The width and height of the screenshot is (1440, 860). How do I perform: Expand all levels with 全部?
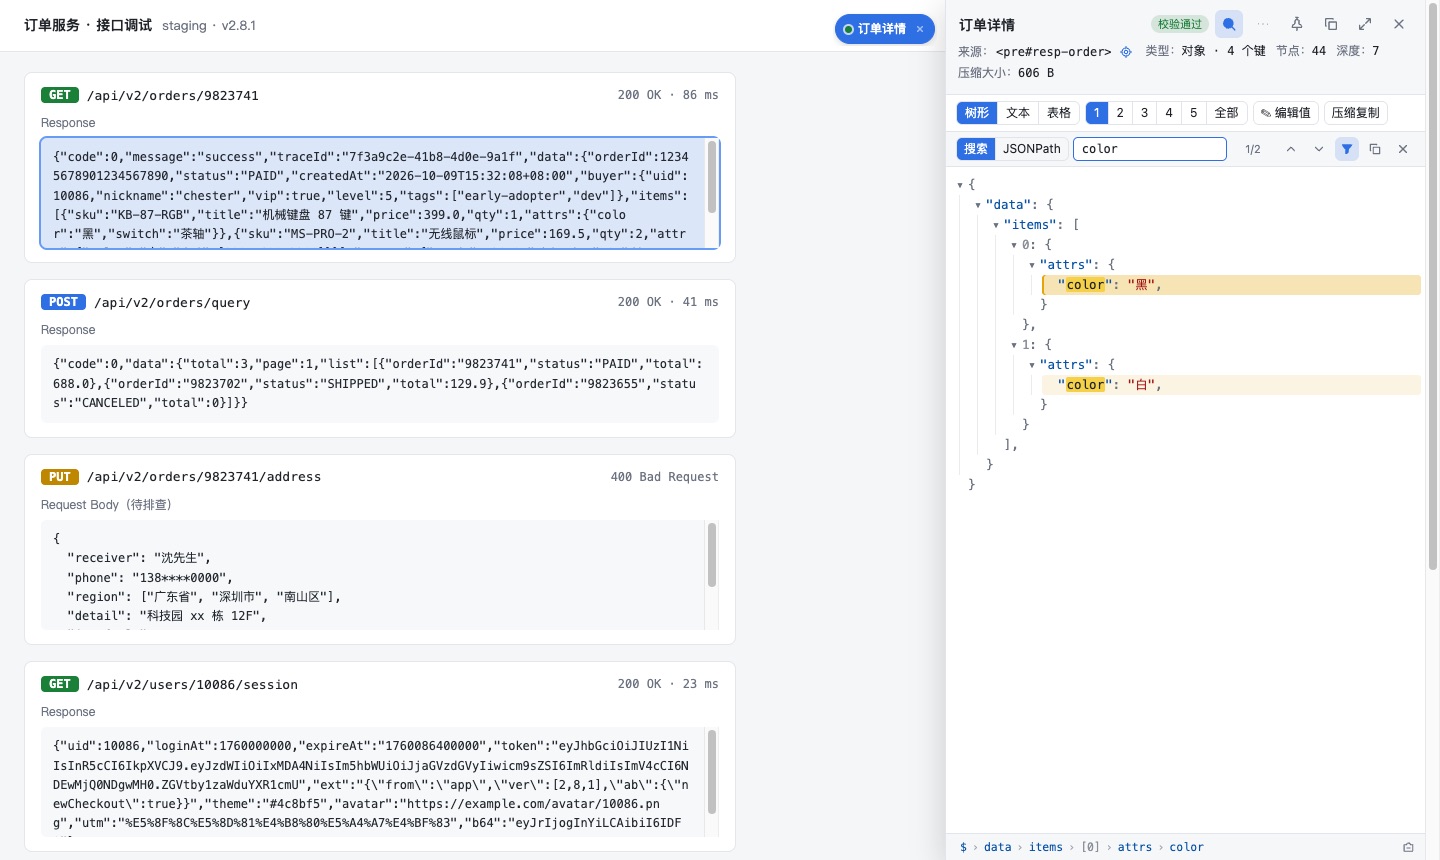click(1227, 113)
